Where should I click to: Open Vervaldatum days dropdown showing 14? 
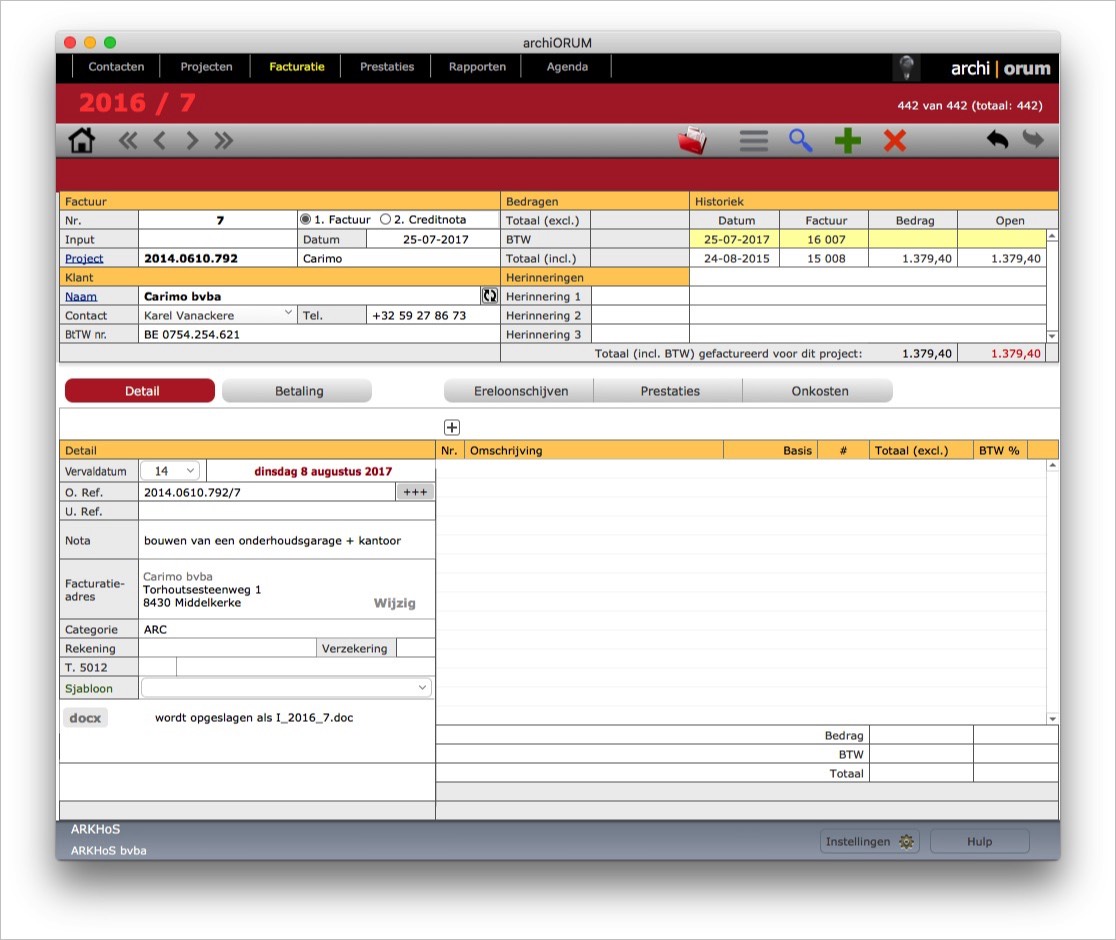171,471
